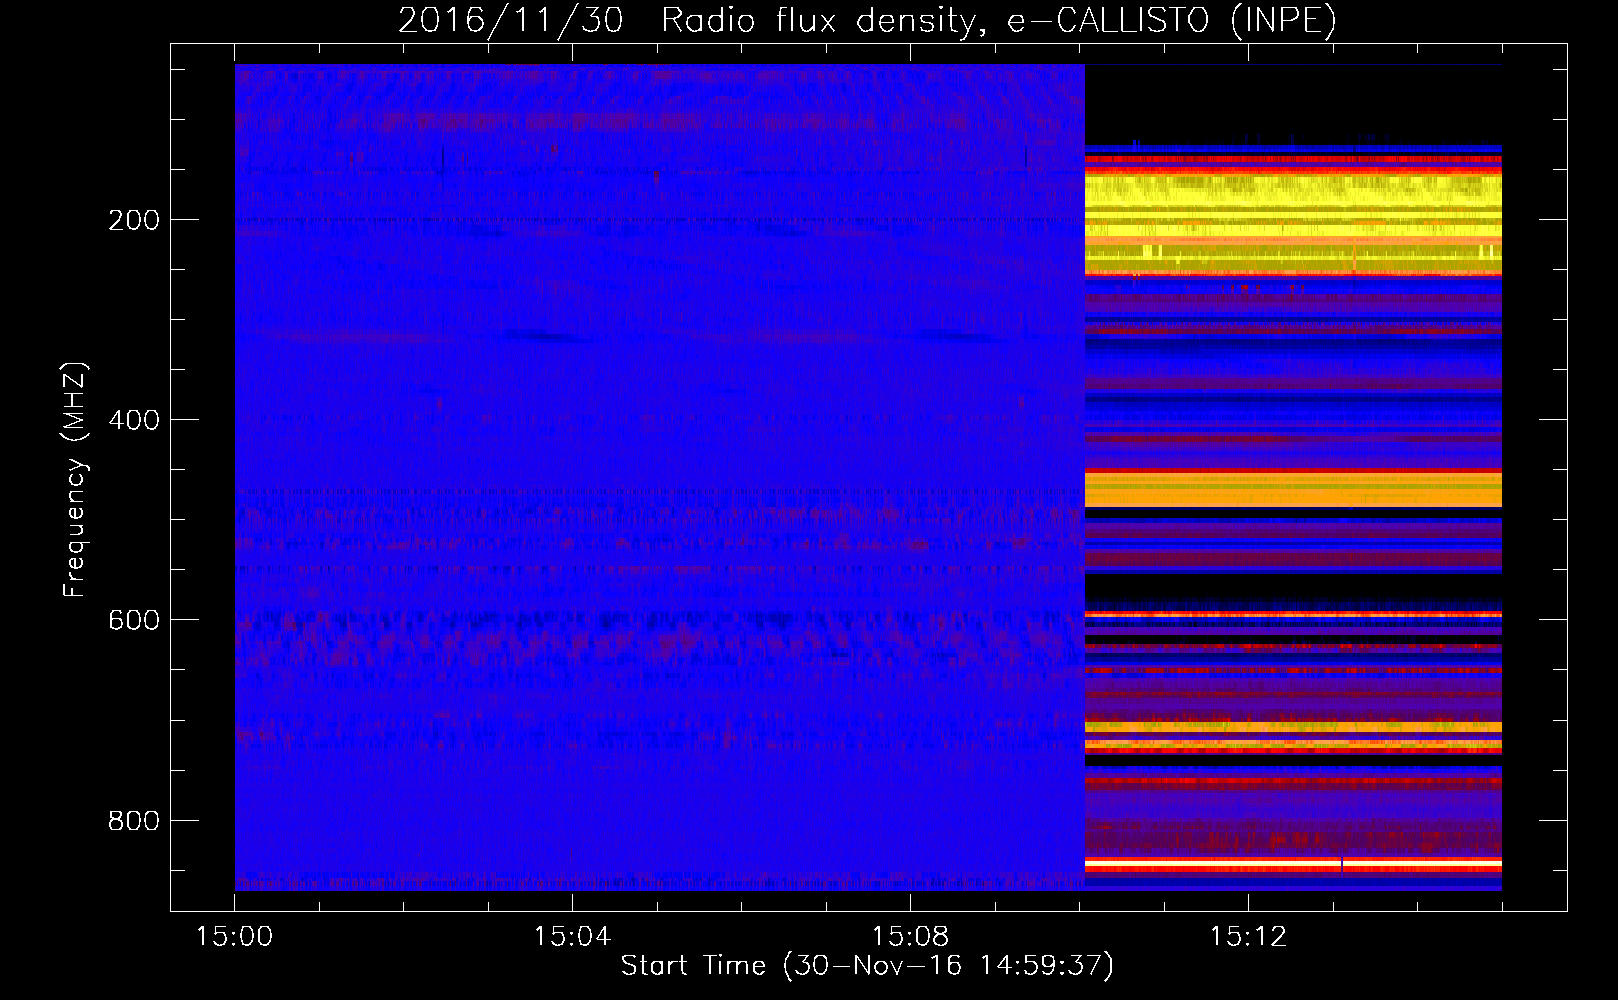Image resolution: width=1618 pixels, height=1000 pixels.
Task: Click the 15:12 time tick label
Action: coord(1248,937)
